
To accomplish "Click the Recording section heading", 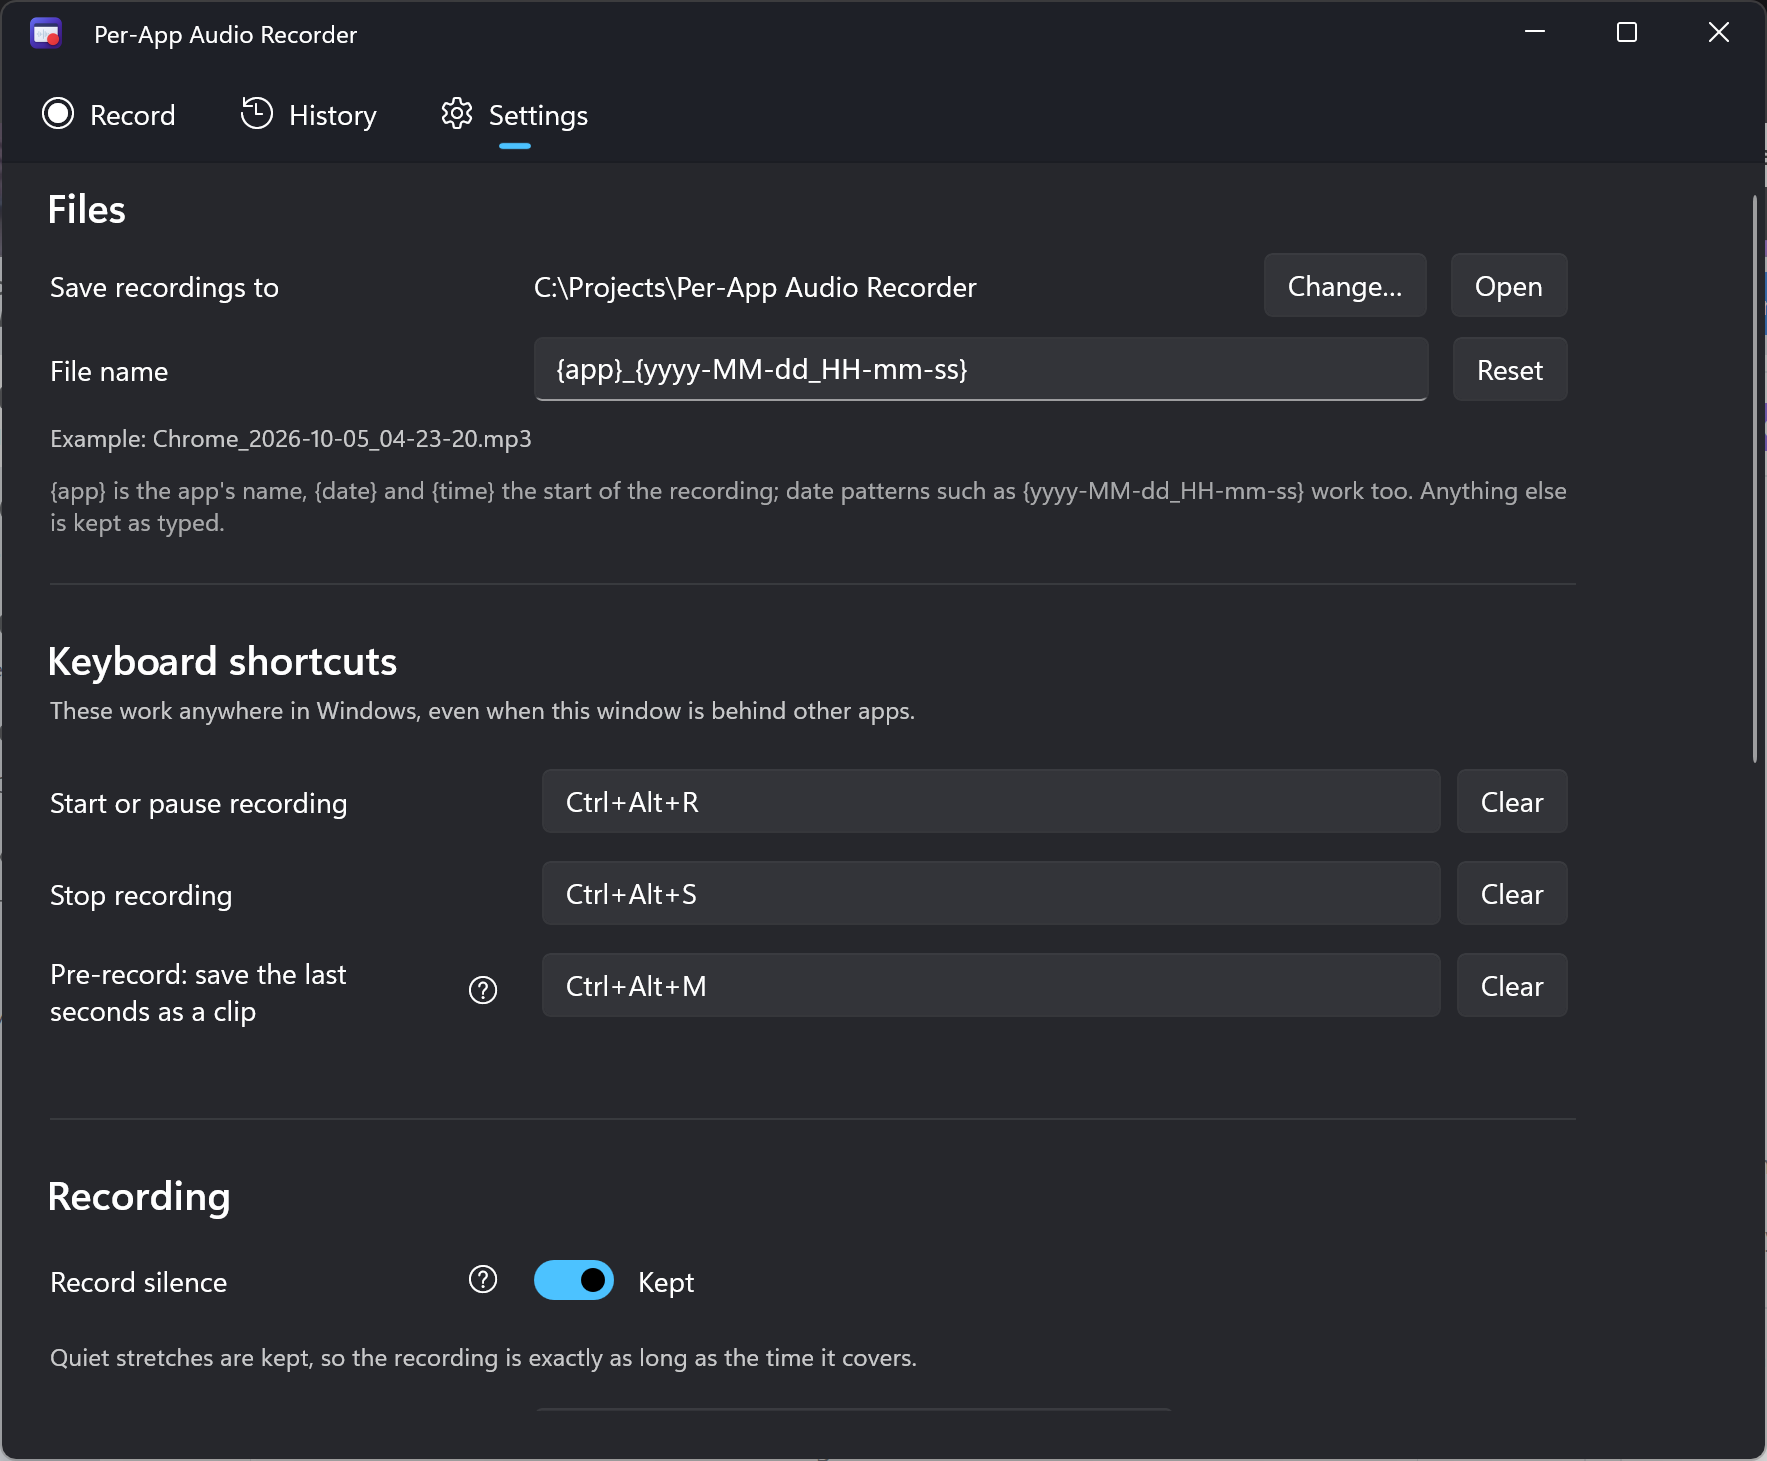I will (139, 1197).
